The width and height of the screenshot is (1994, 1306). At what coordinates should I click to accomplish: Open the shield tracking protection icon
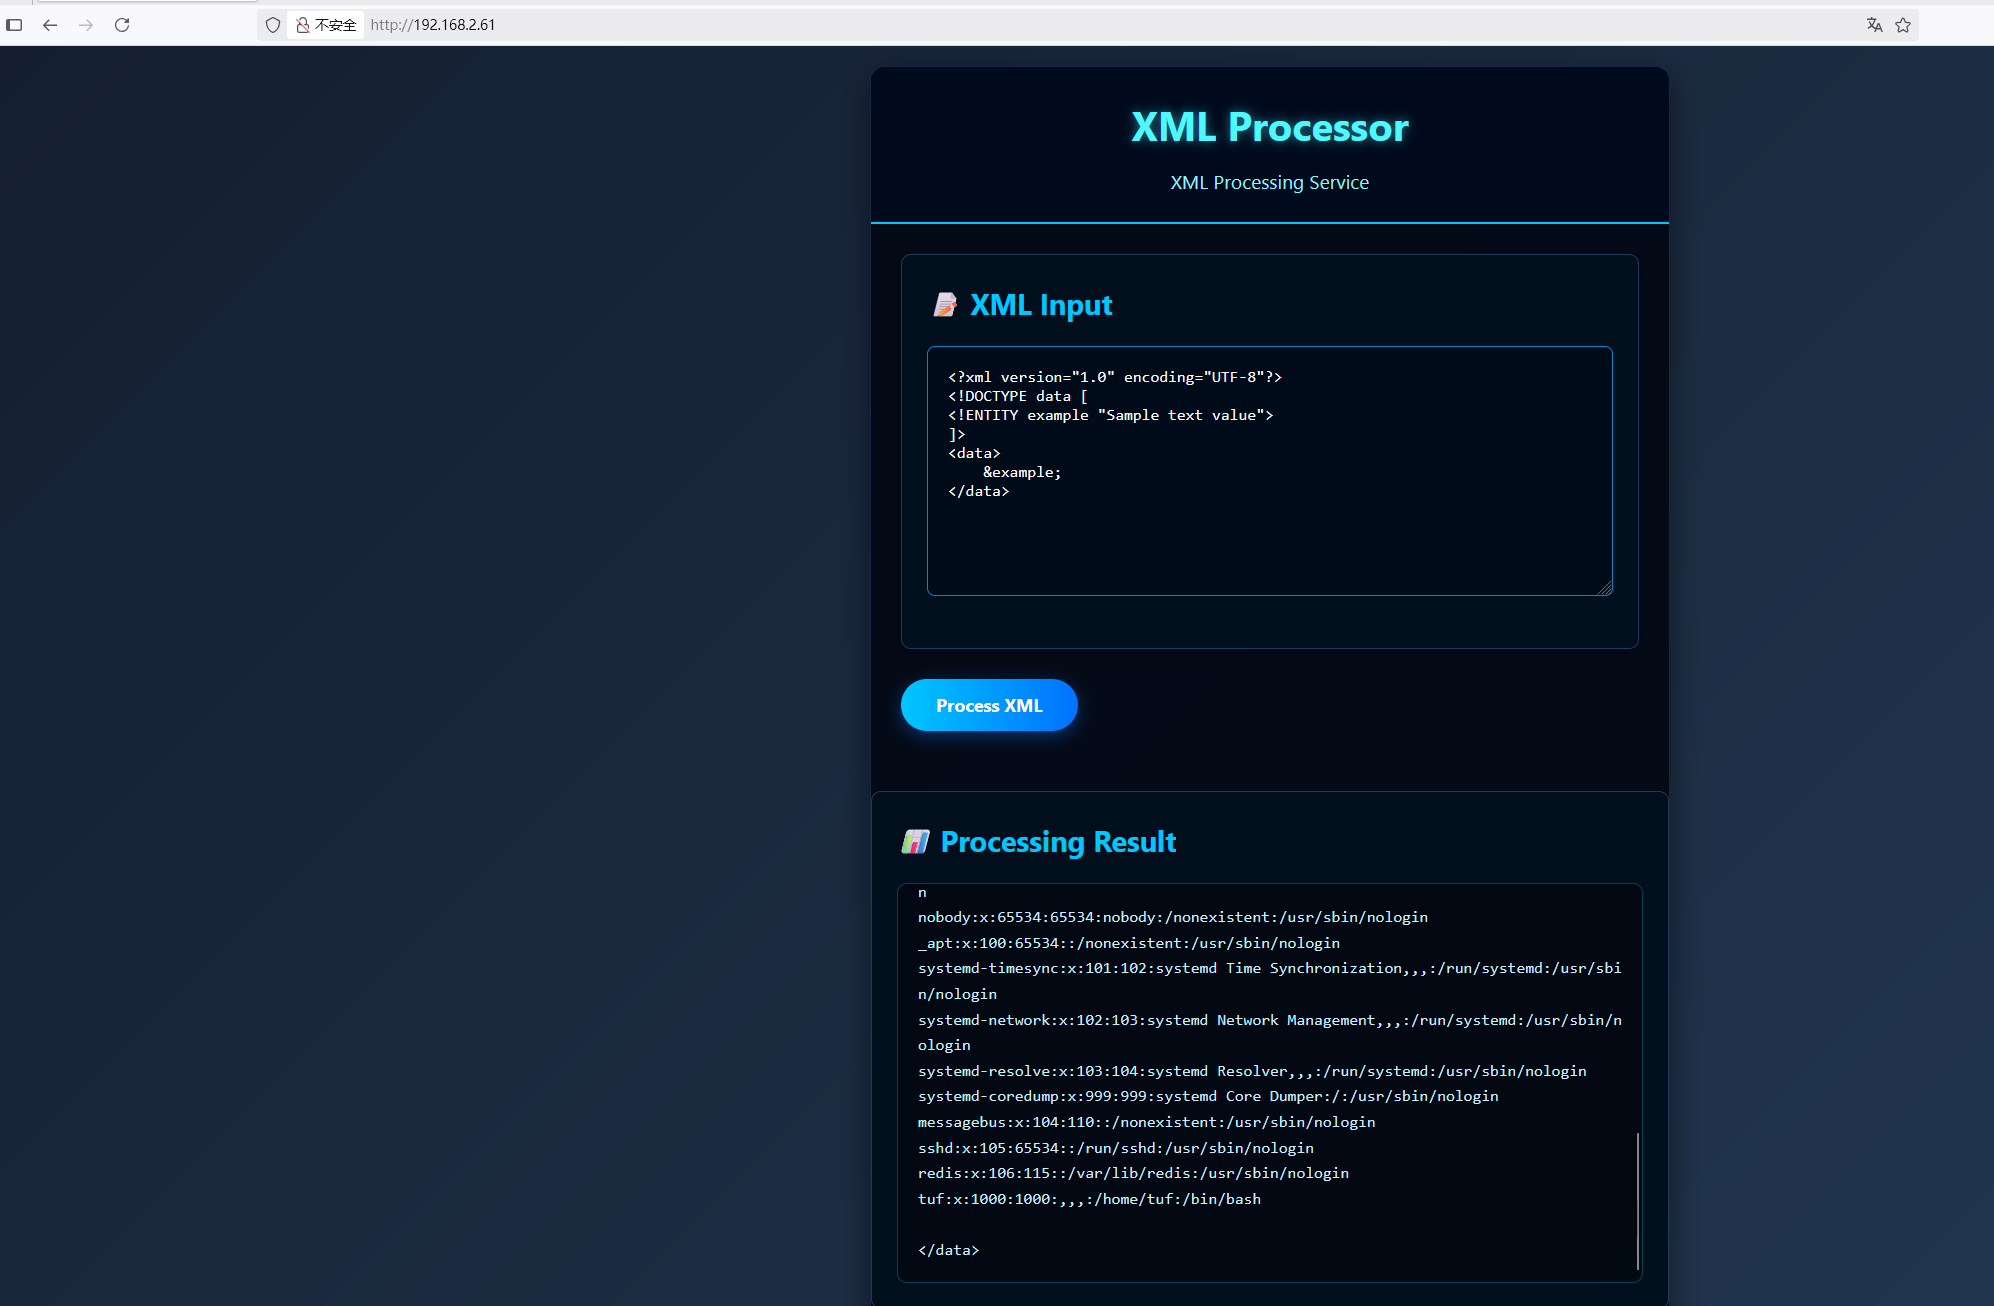coord(272,25)
